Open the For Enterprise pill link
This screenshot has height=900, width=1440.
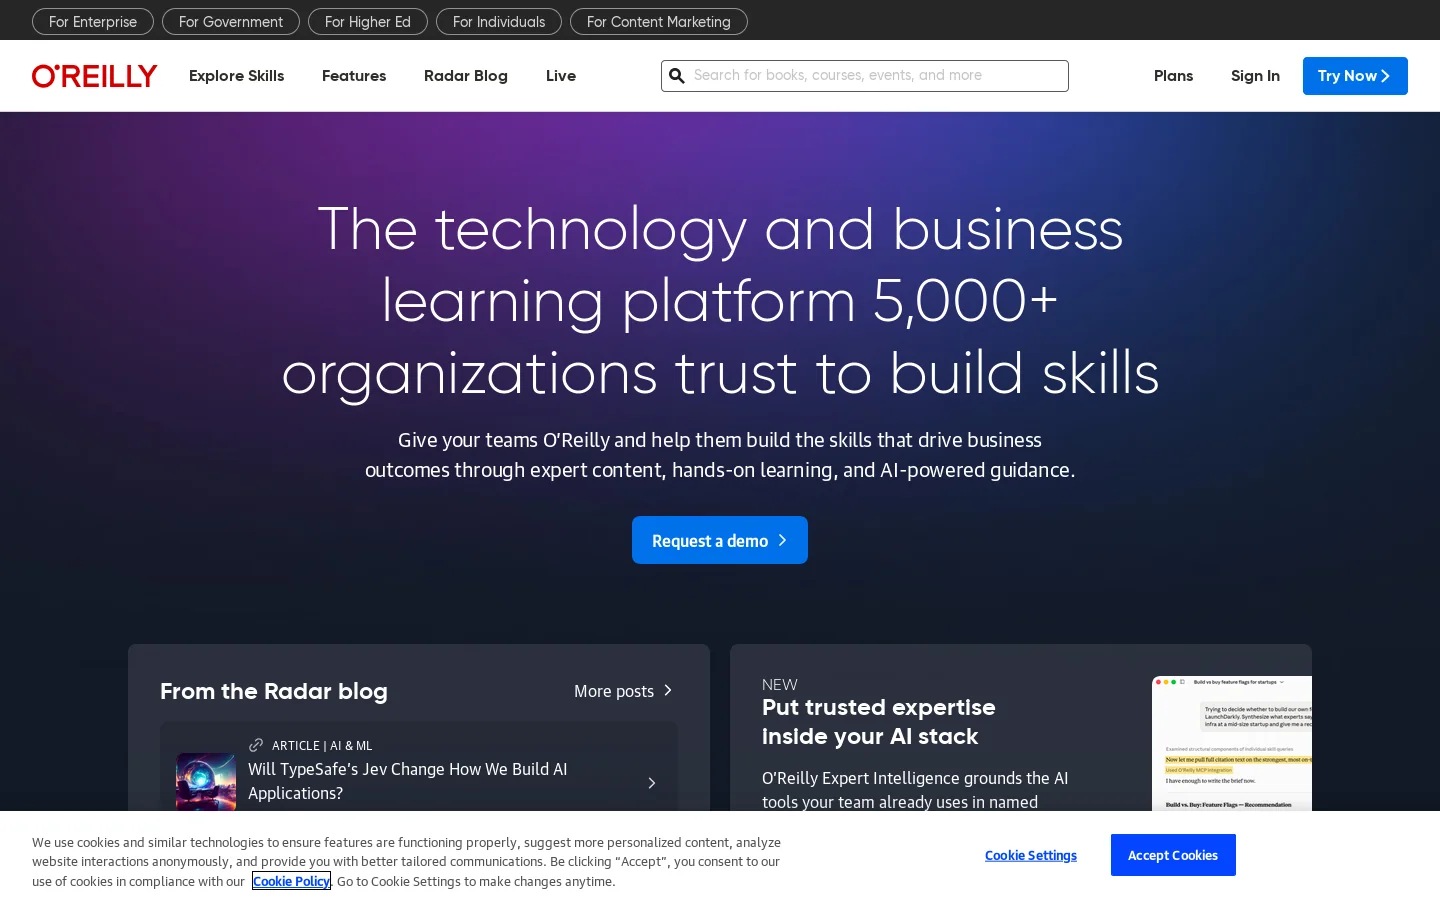pyautogui.click(x=93, y=22)
